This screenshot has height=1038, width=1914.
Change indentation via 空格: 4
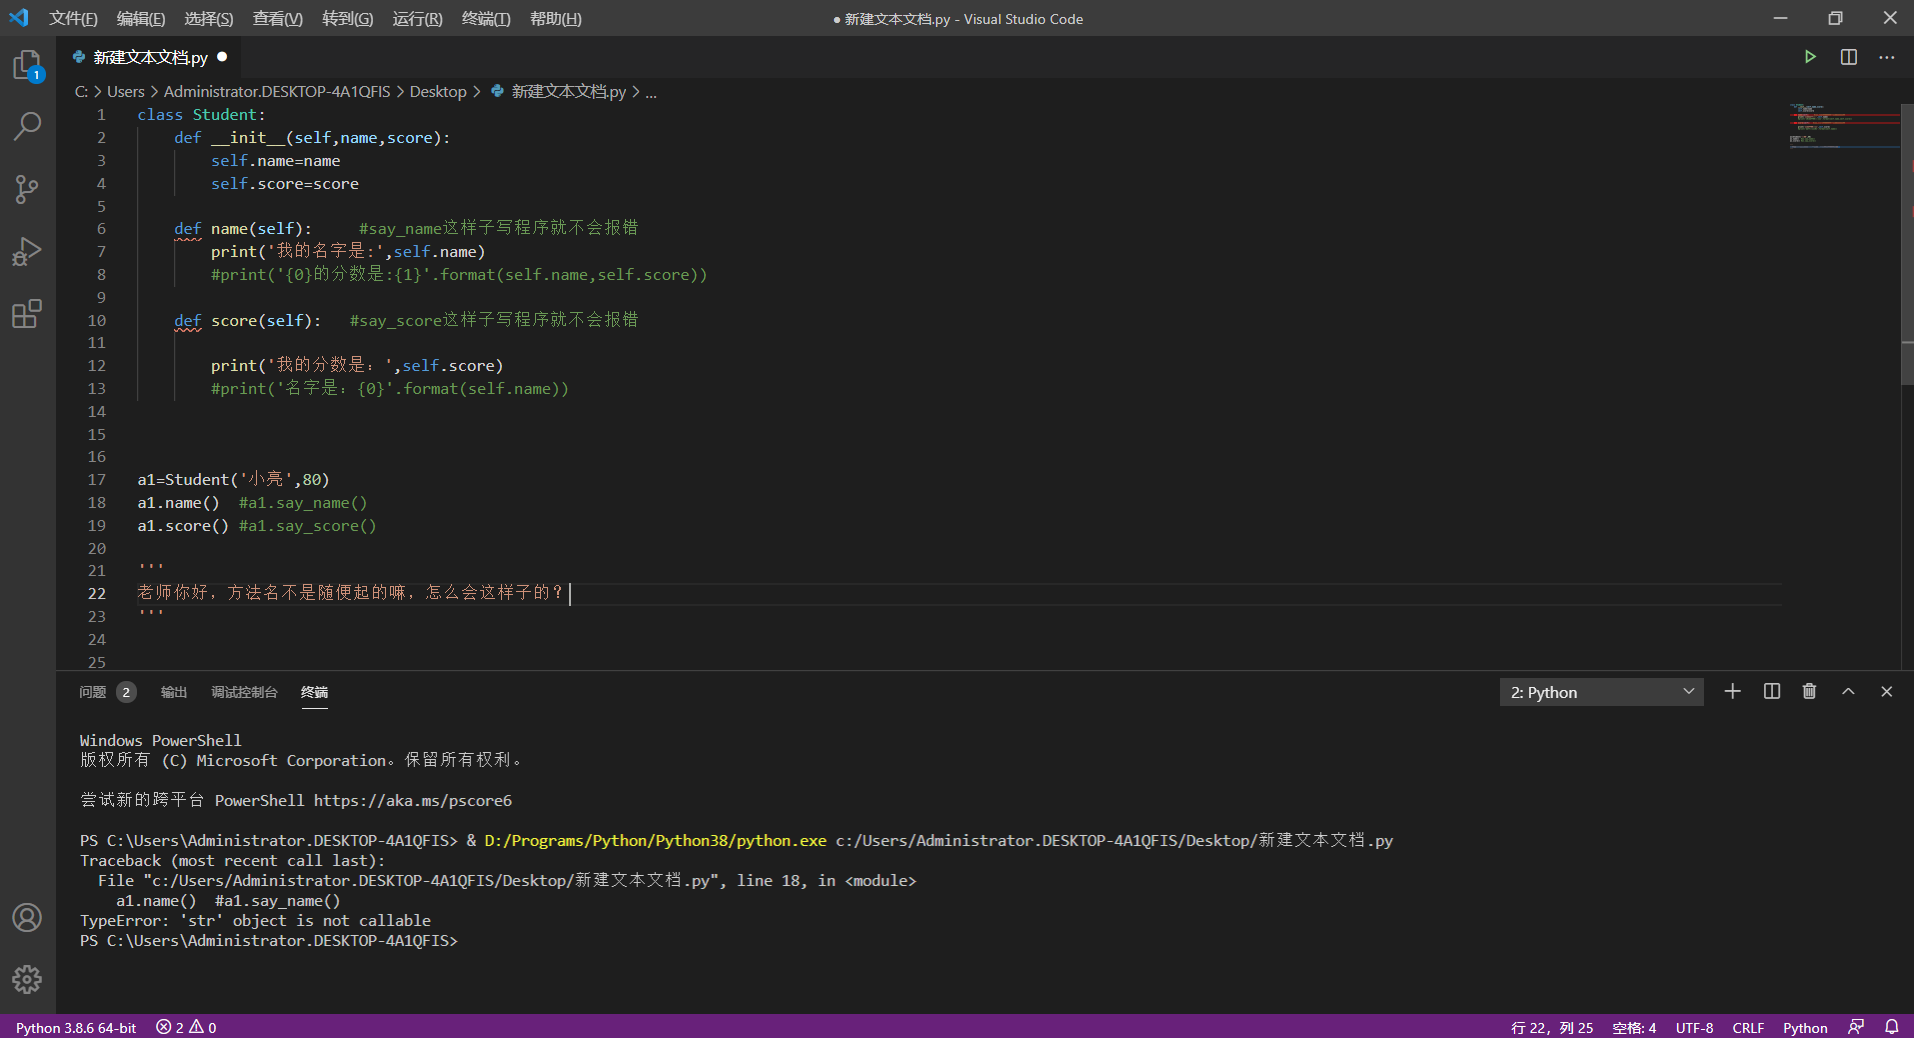[x=1634, y=1027]
